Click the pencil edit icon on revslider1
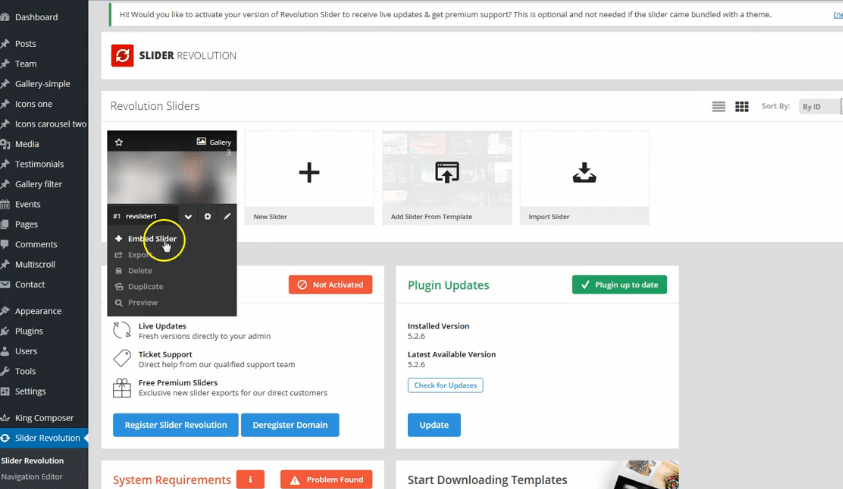This screenshot has width=843, height=489. click(x=227, y=216)
